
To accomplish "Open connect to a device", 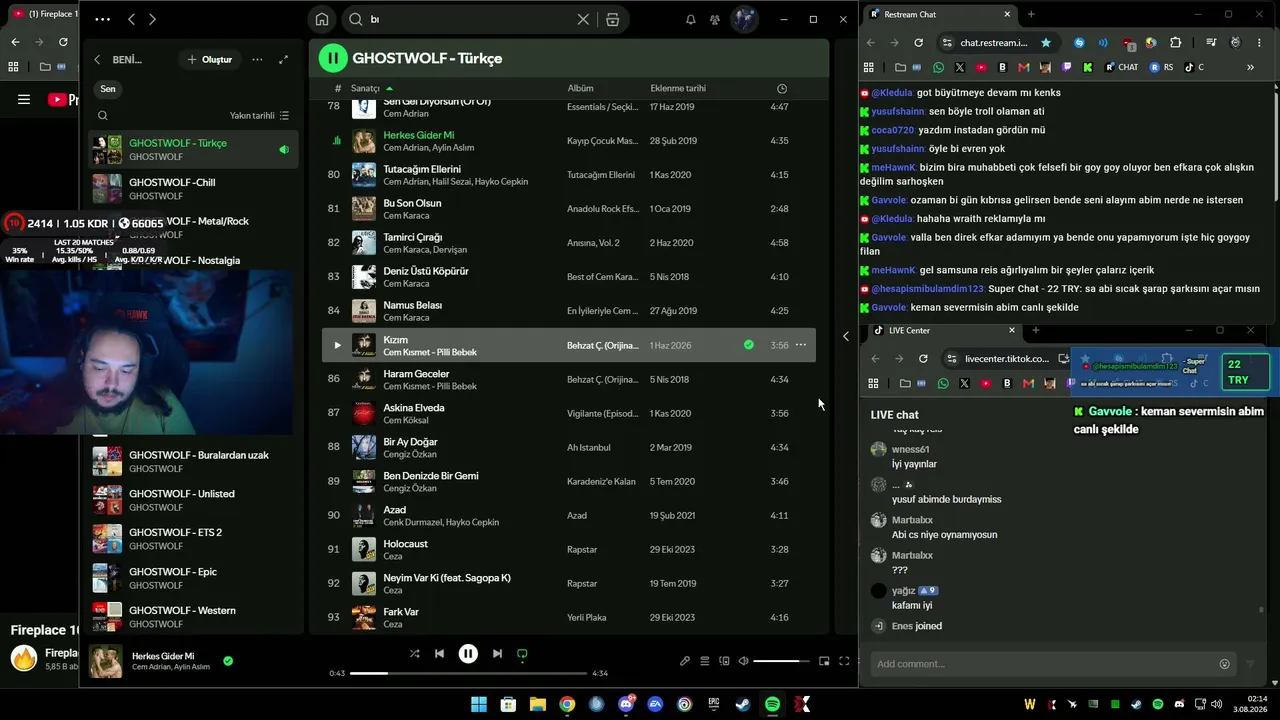I will pyautogui.click(x=724, y=661).
